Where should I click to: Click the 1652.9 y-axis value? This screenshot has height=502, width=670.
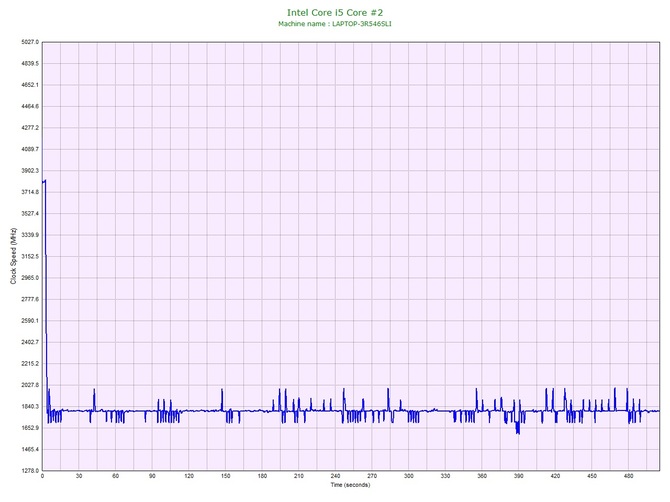coord(30,428)
